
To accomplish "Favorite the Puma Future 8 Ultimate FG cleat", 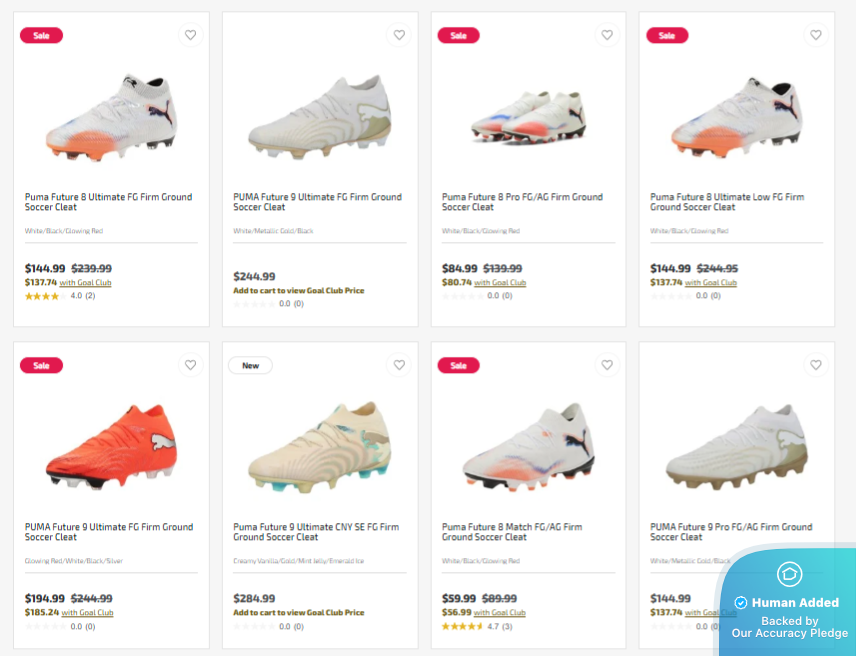I will click(190, 35).
